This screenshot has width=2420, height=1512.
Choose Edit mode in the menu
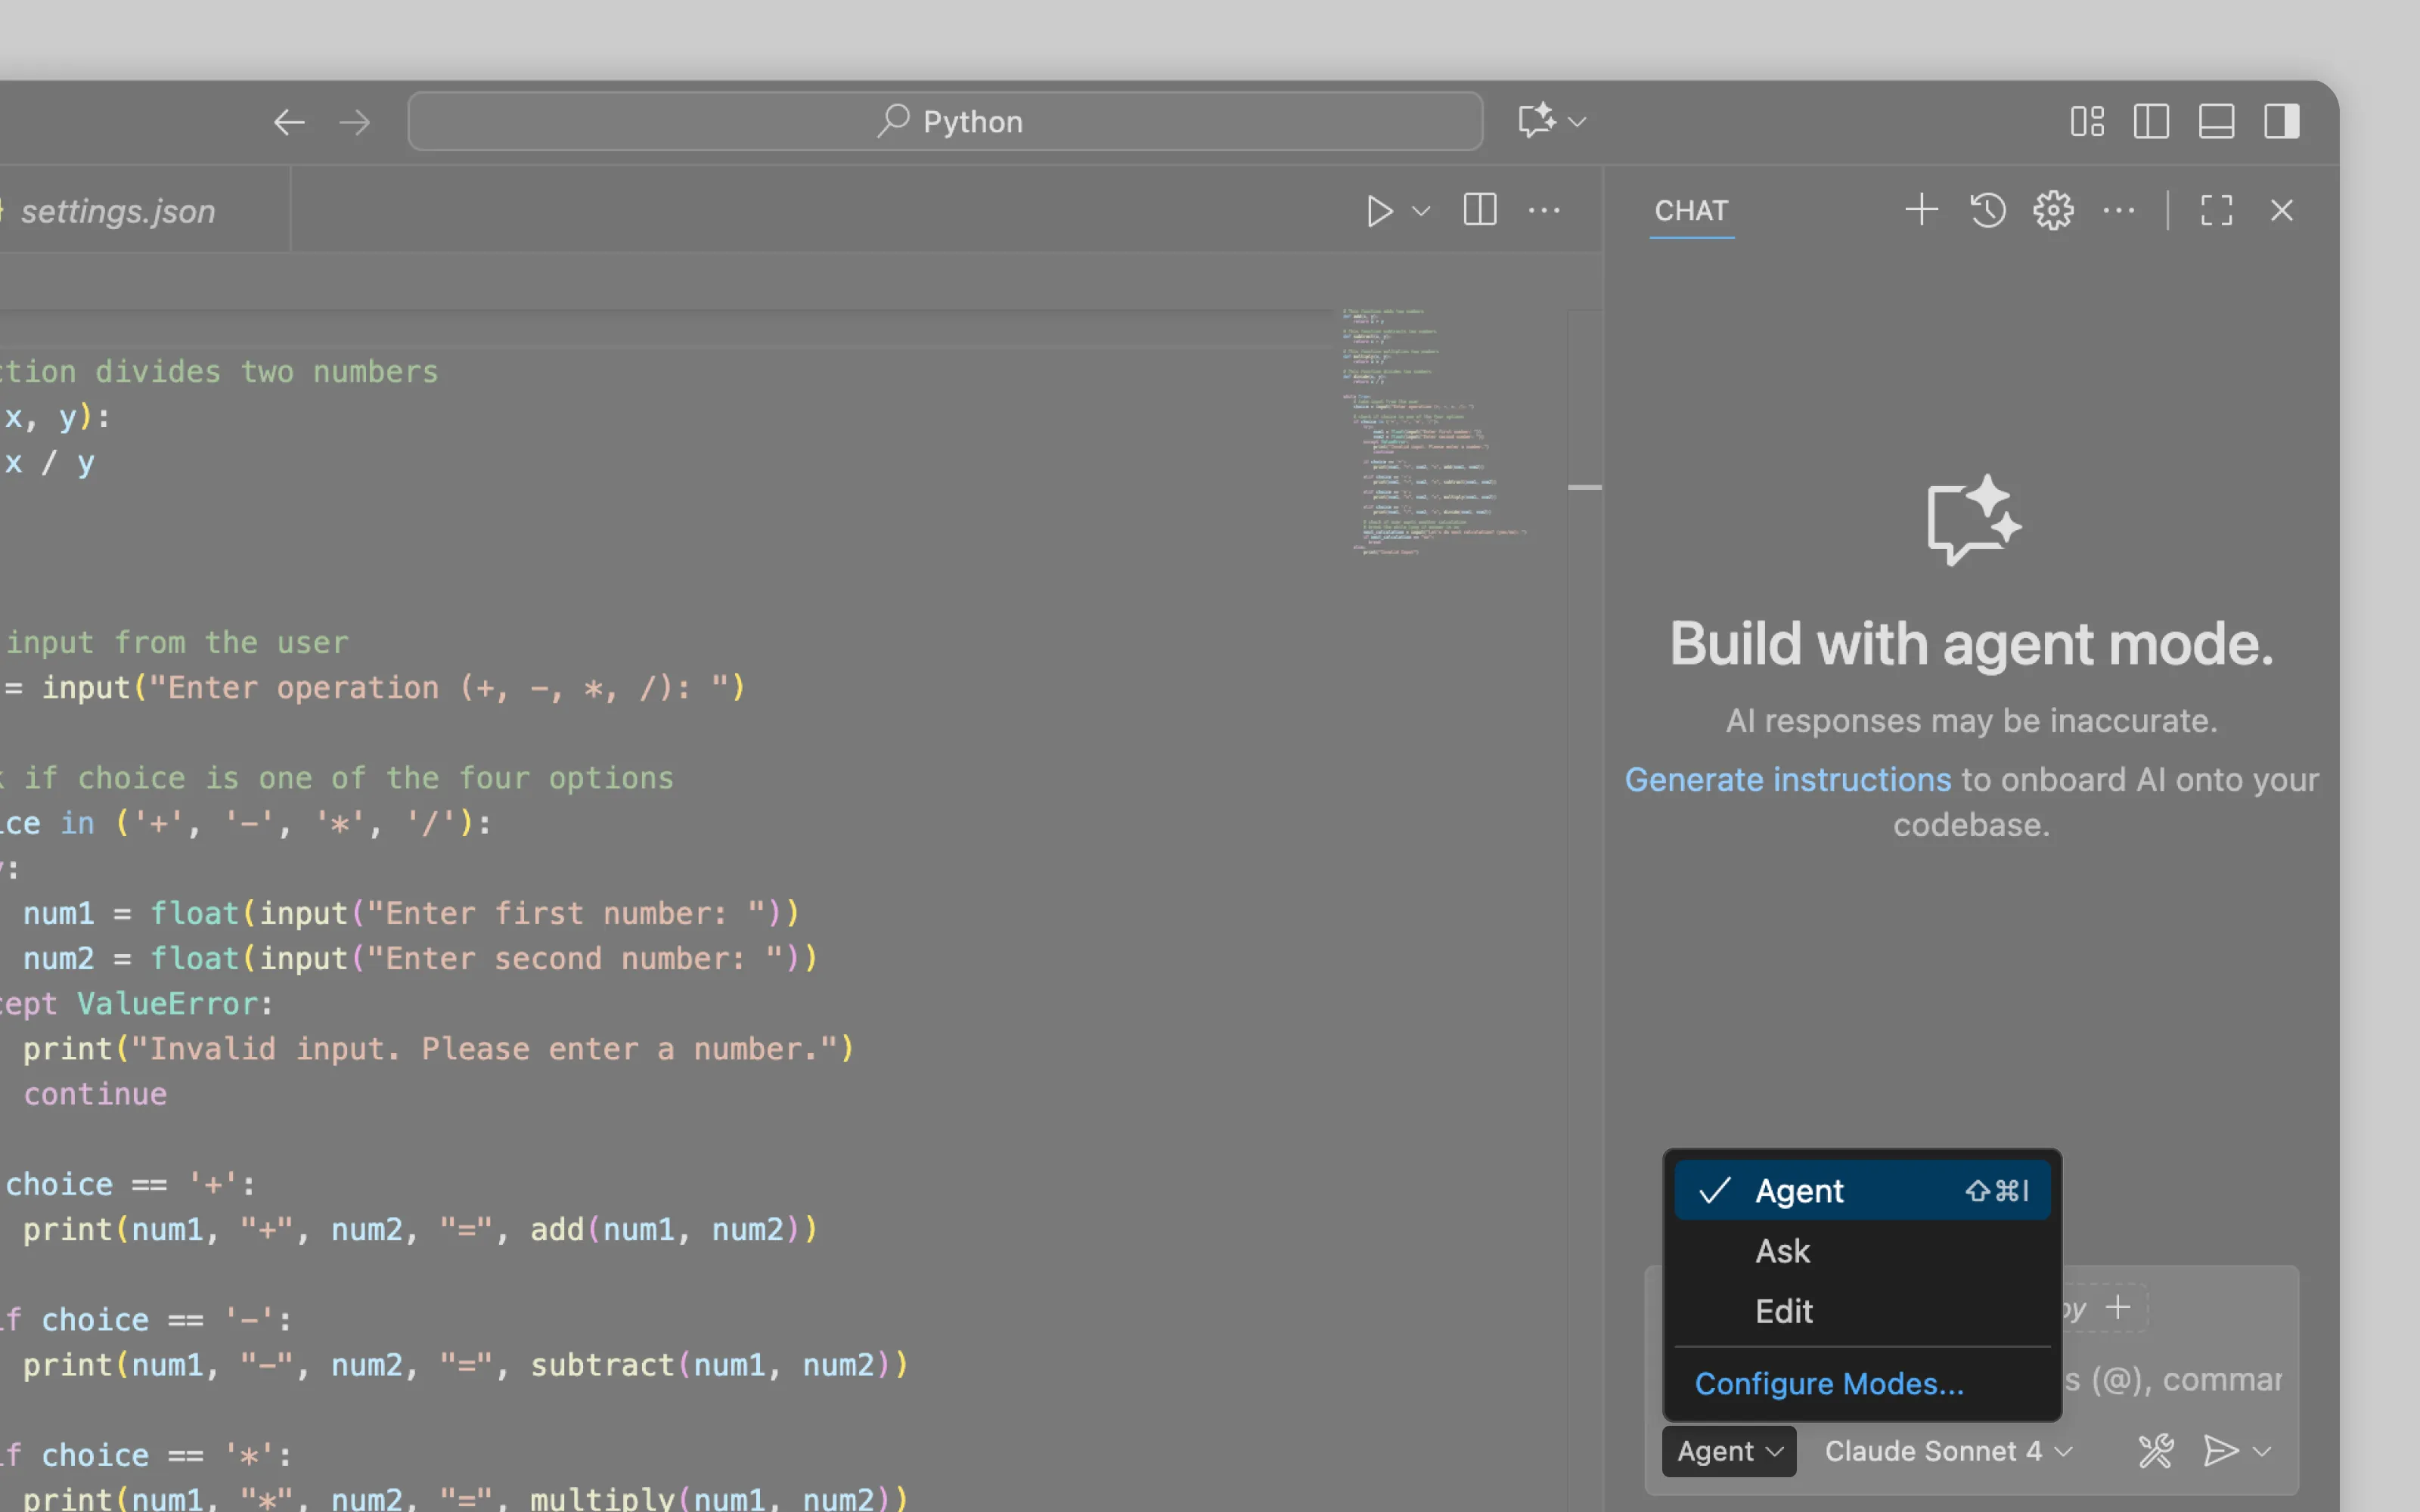(1784, 1311)
